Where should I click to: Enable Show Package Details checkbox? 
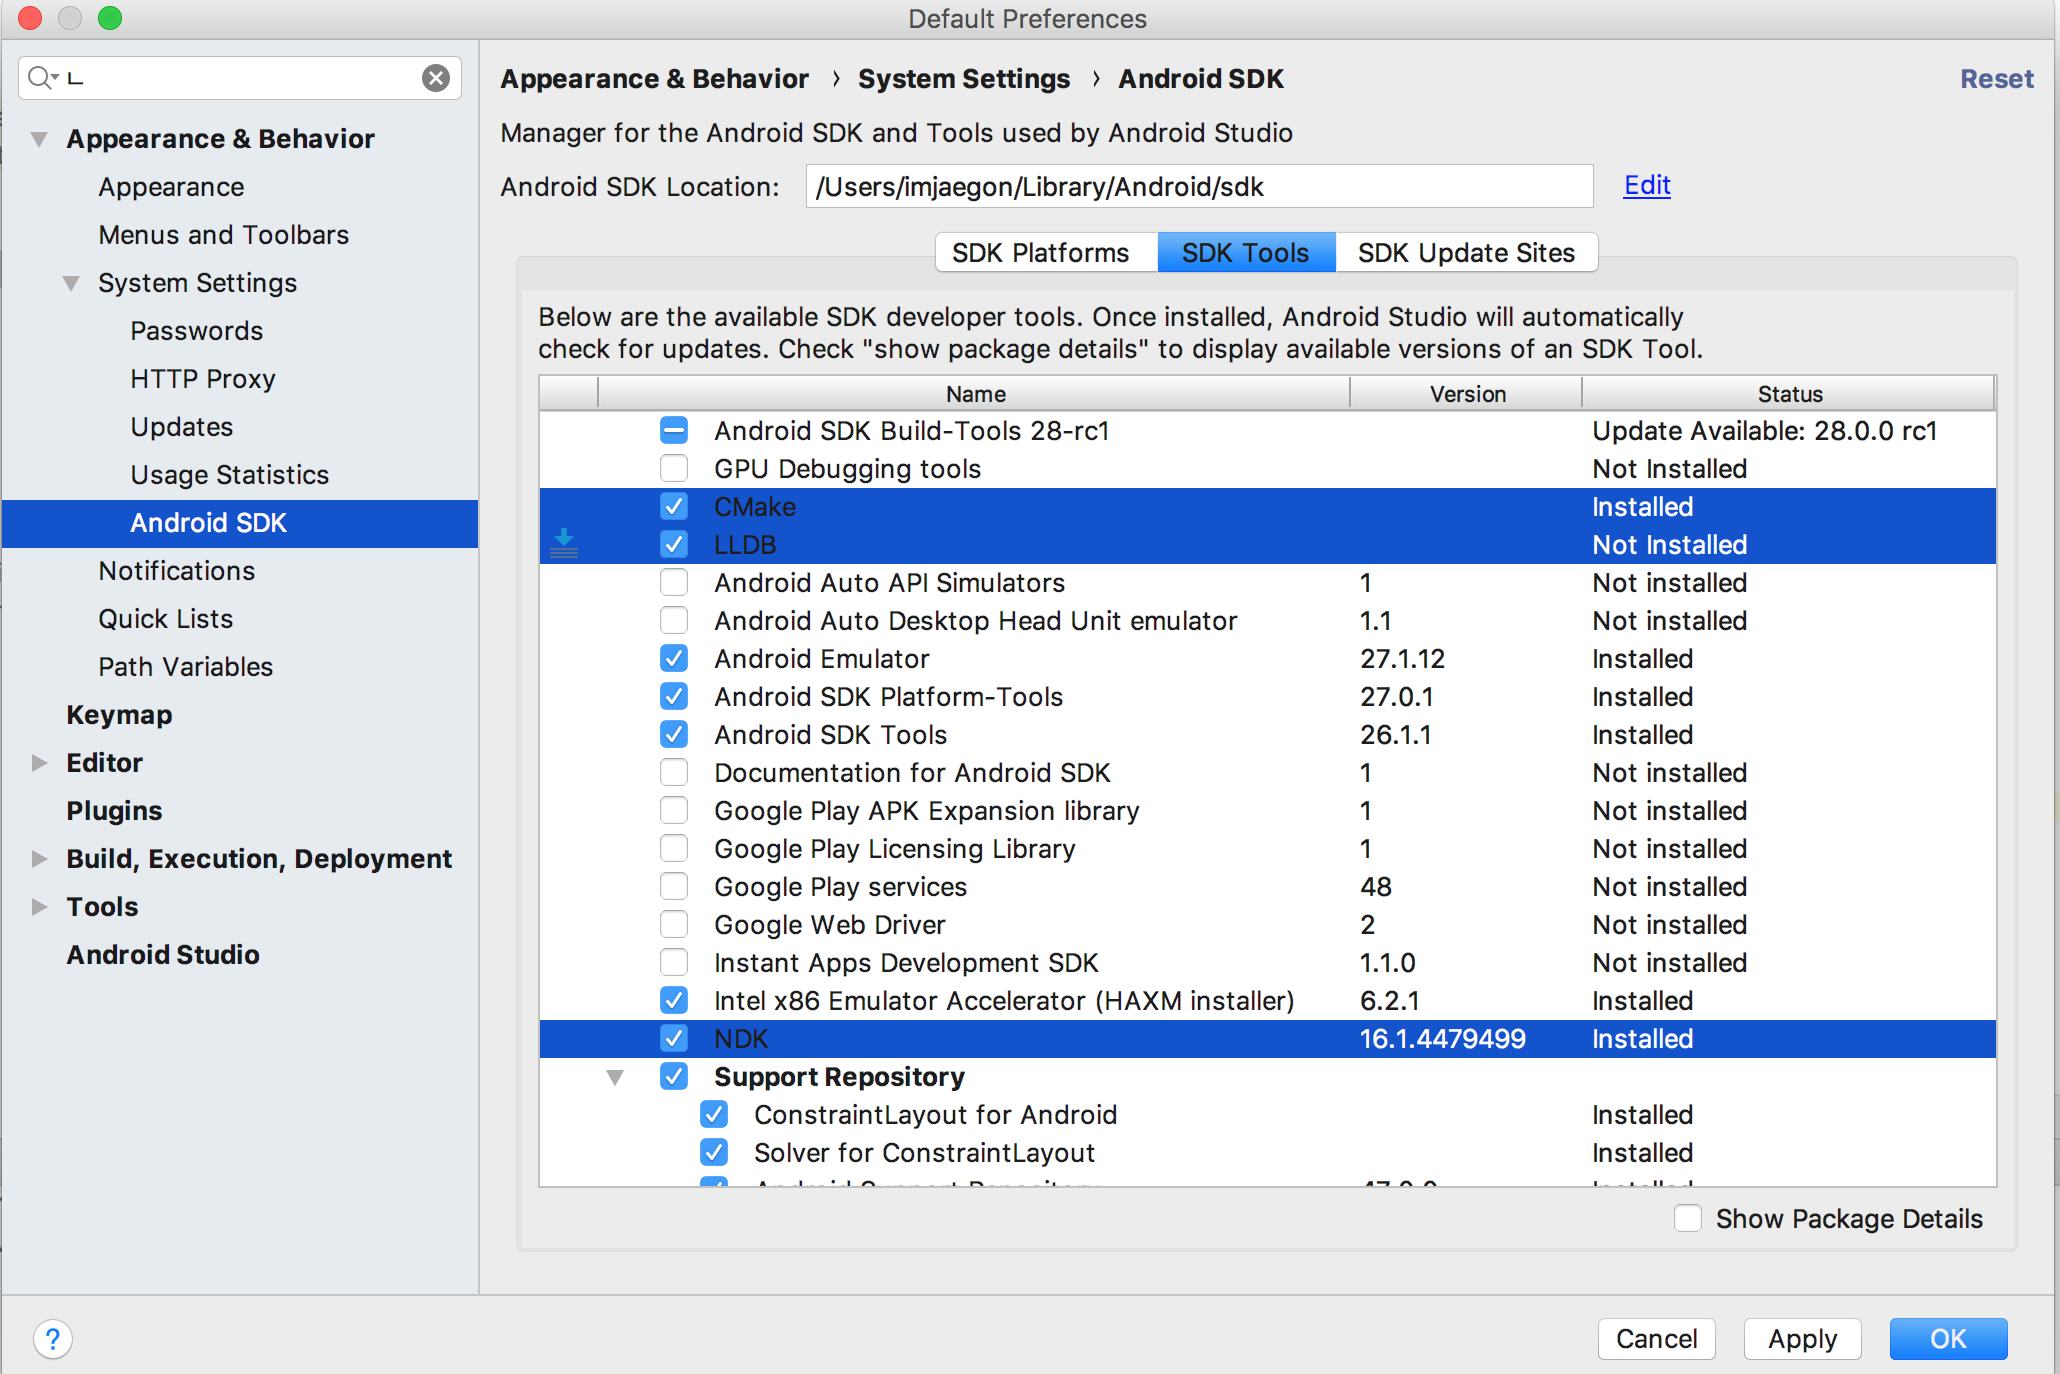tap(1688, 1218)
